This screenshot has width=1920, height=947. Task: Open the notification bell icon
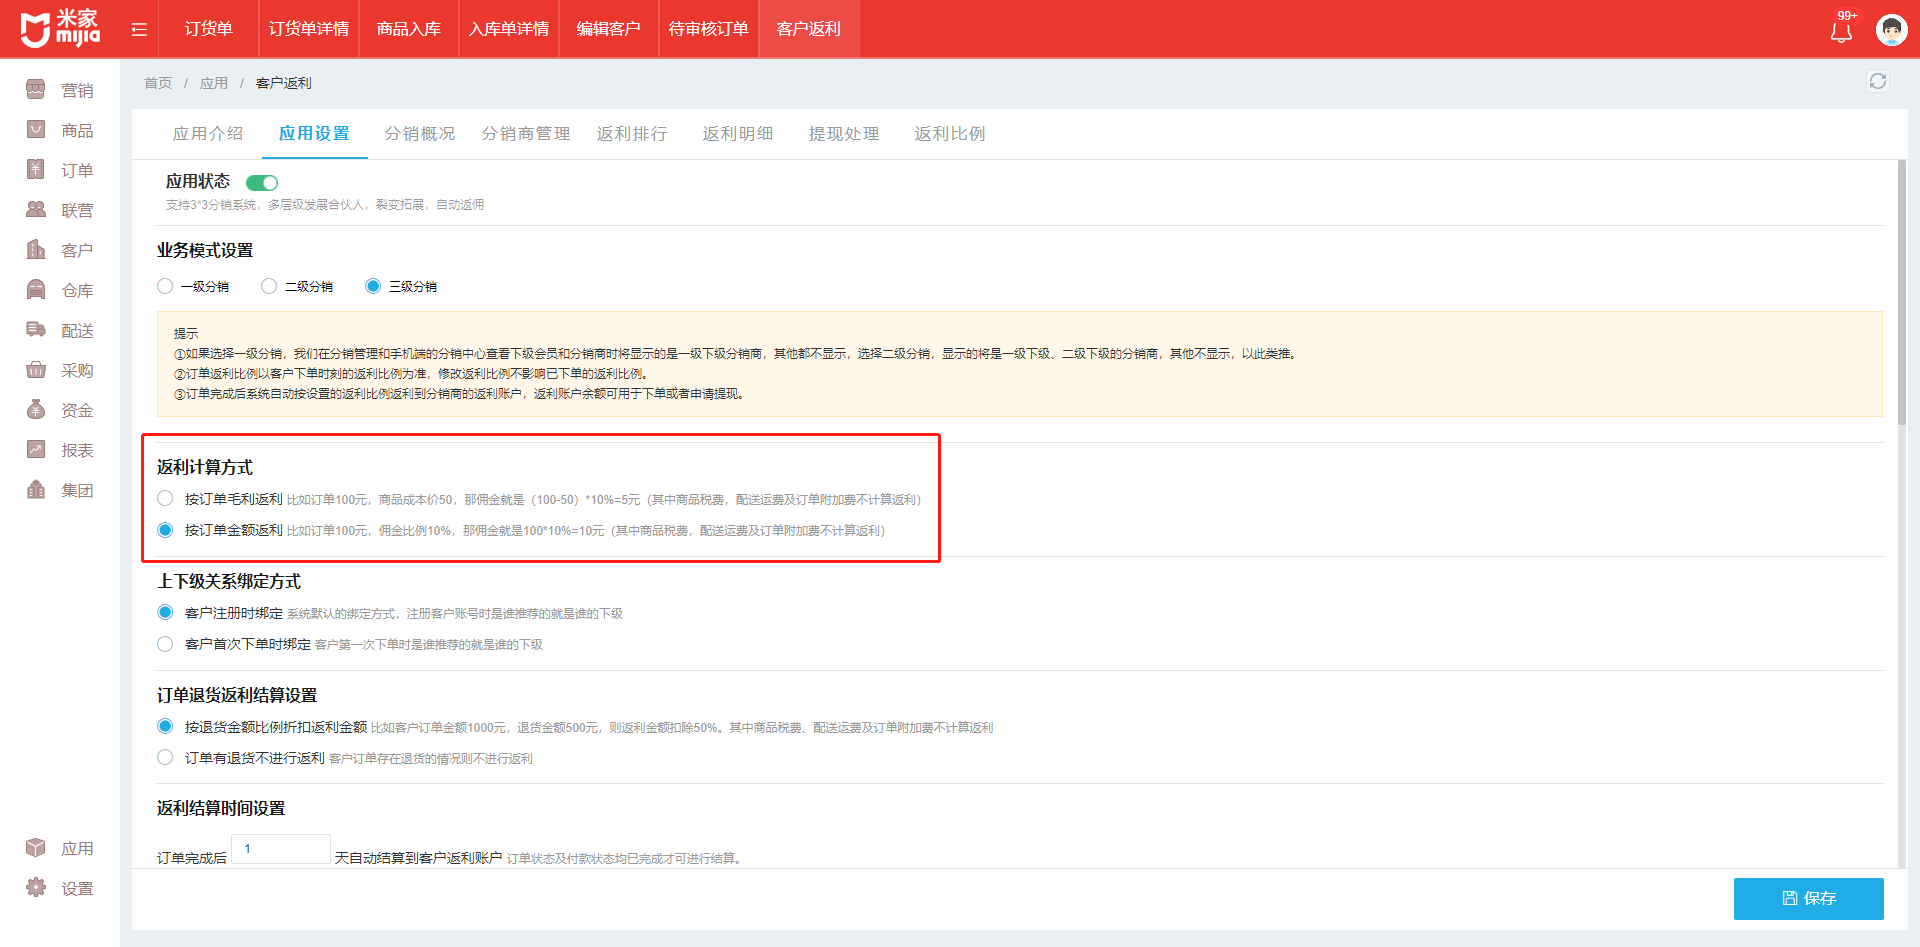[1841, 31]
